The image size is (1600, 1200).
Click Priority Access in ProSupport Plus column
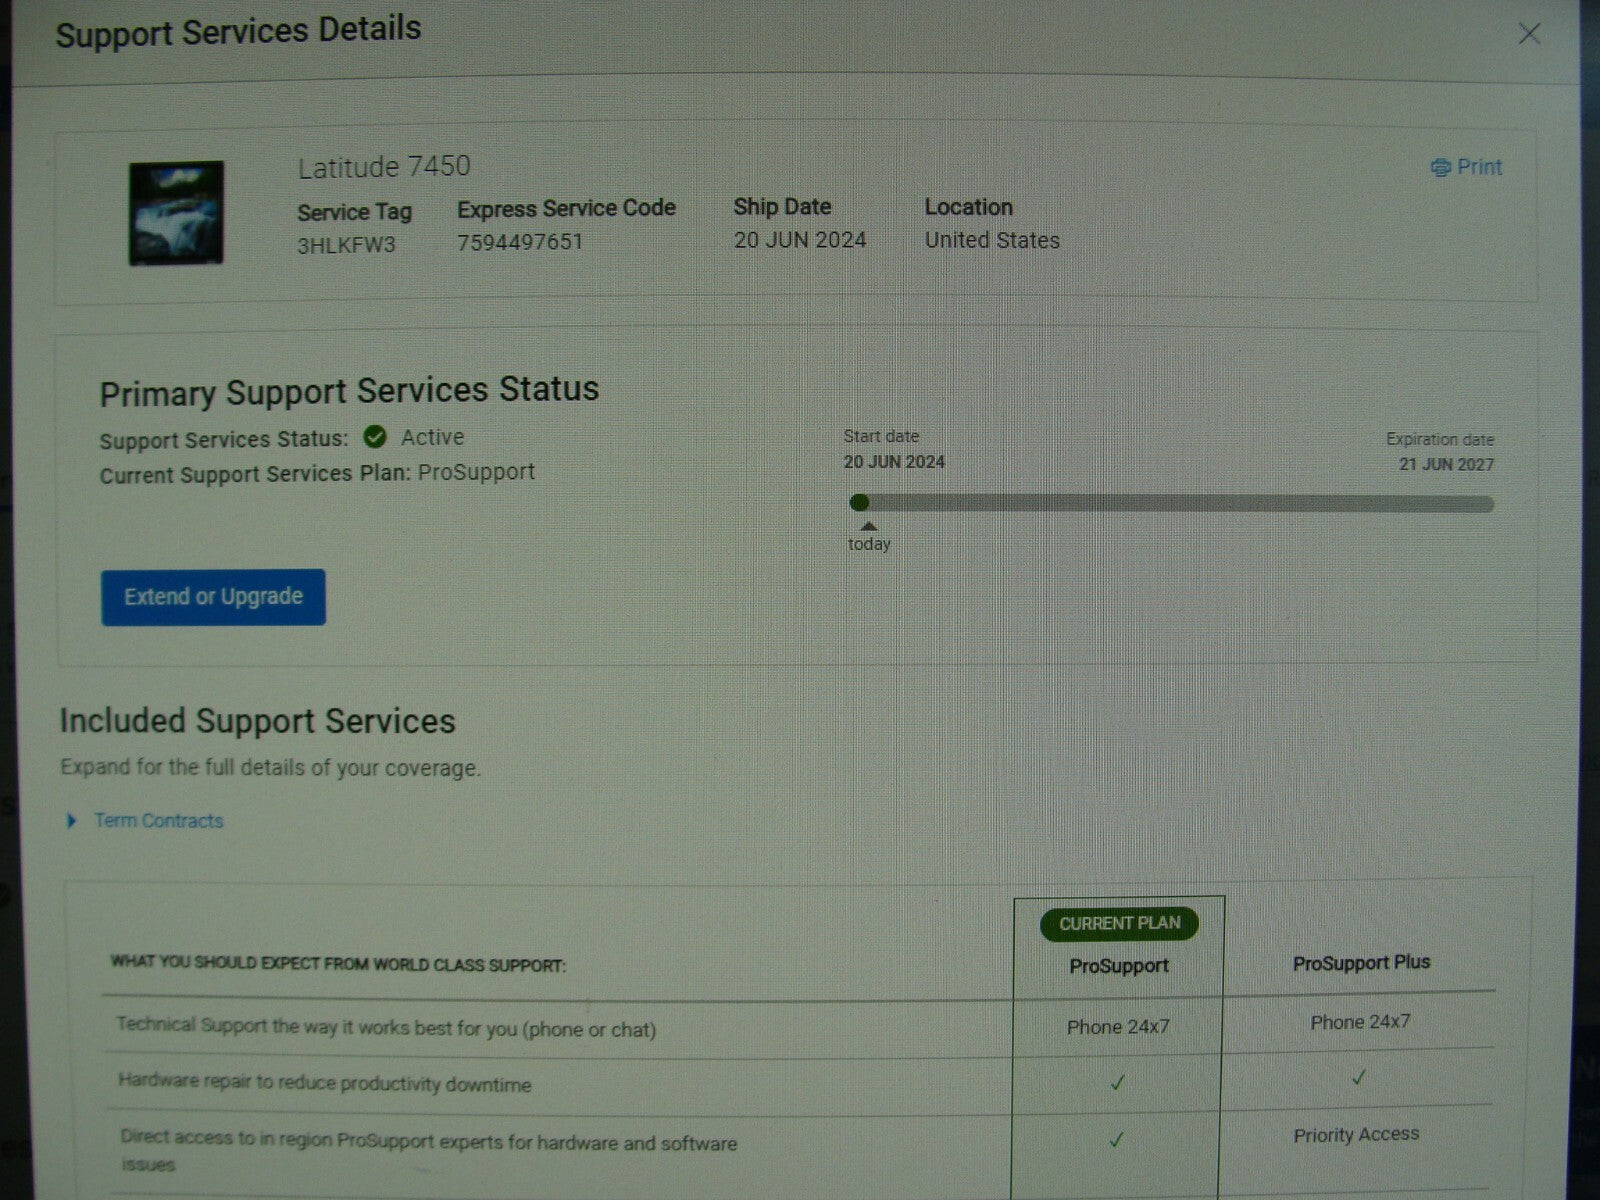click(1355, 1135)
